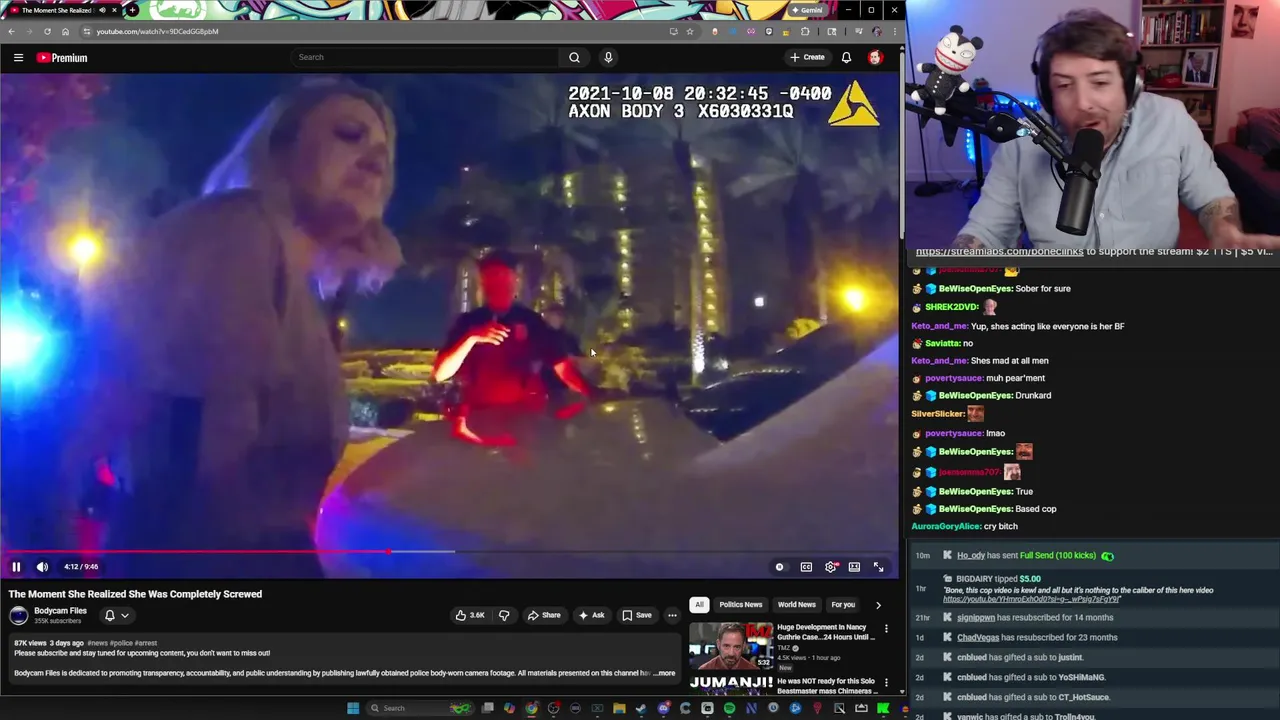Image resolution: width=1280 pixels, height=720 pixels.
Task: Go to the browser home page
Action: [65, 31]
